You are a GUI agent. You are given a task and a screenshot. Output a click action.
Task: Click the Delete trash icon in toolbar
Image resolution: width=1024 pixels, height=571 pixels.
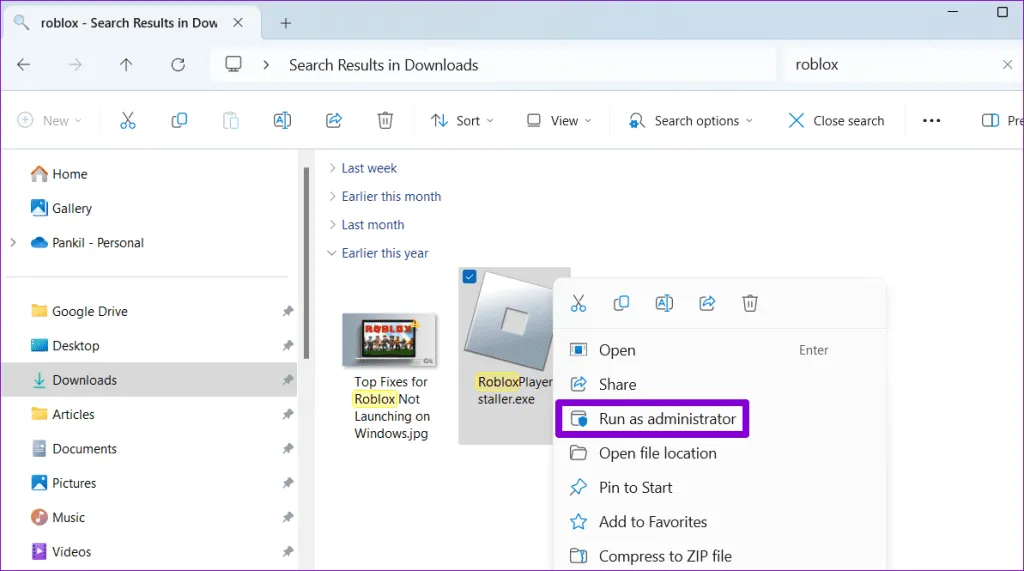click(x=385, y=120)
